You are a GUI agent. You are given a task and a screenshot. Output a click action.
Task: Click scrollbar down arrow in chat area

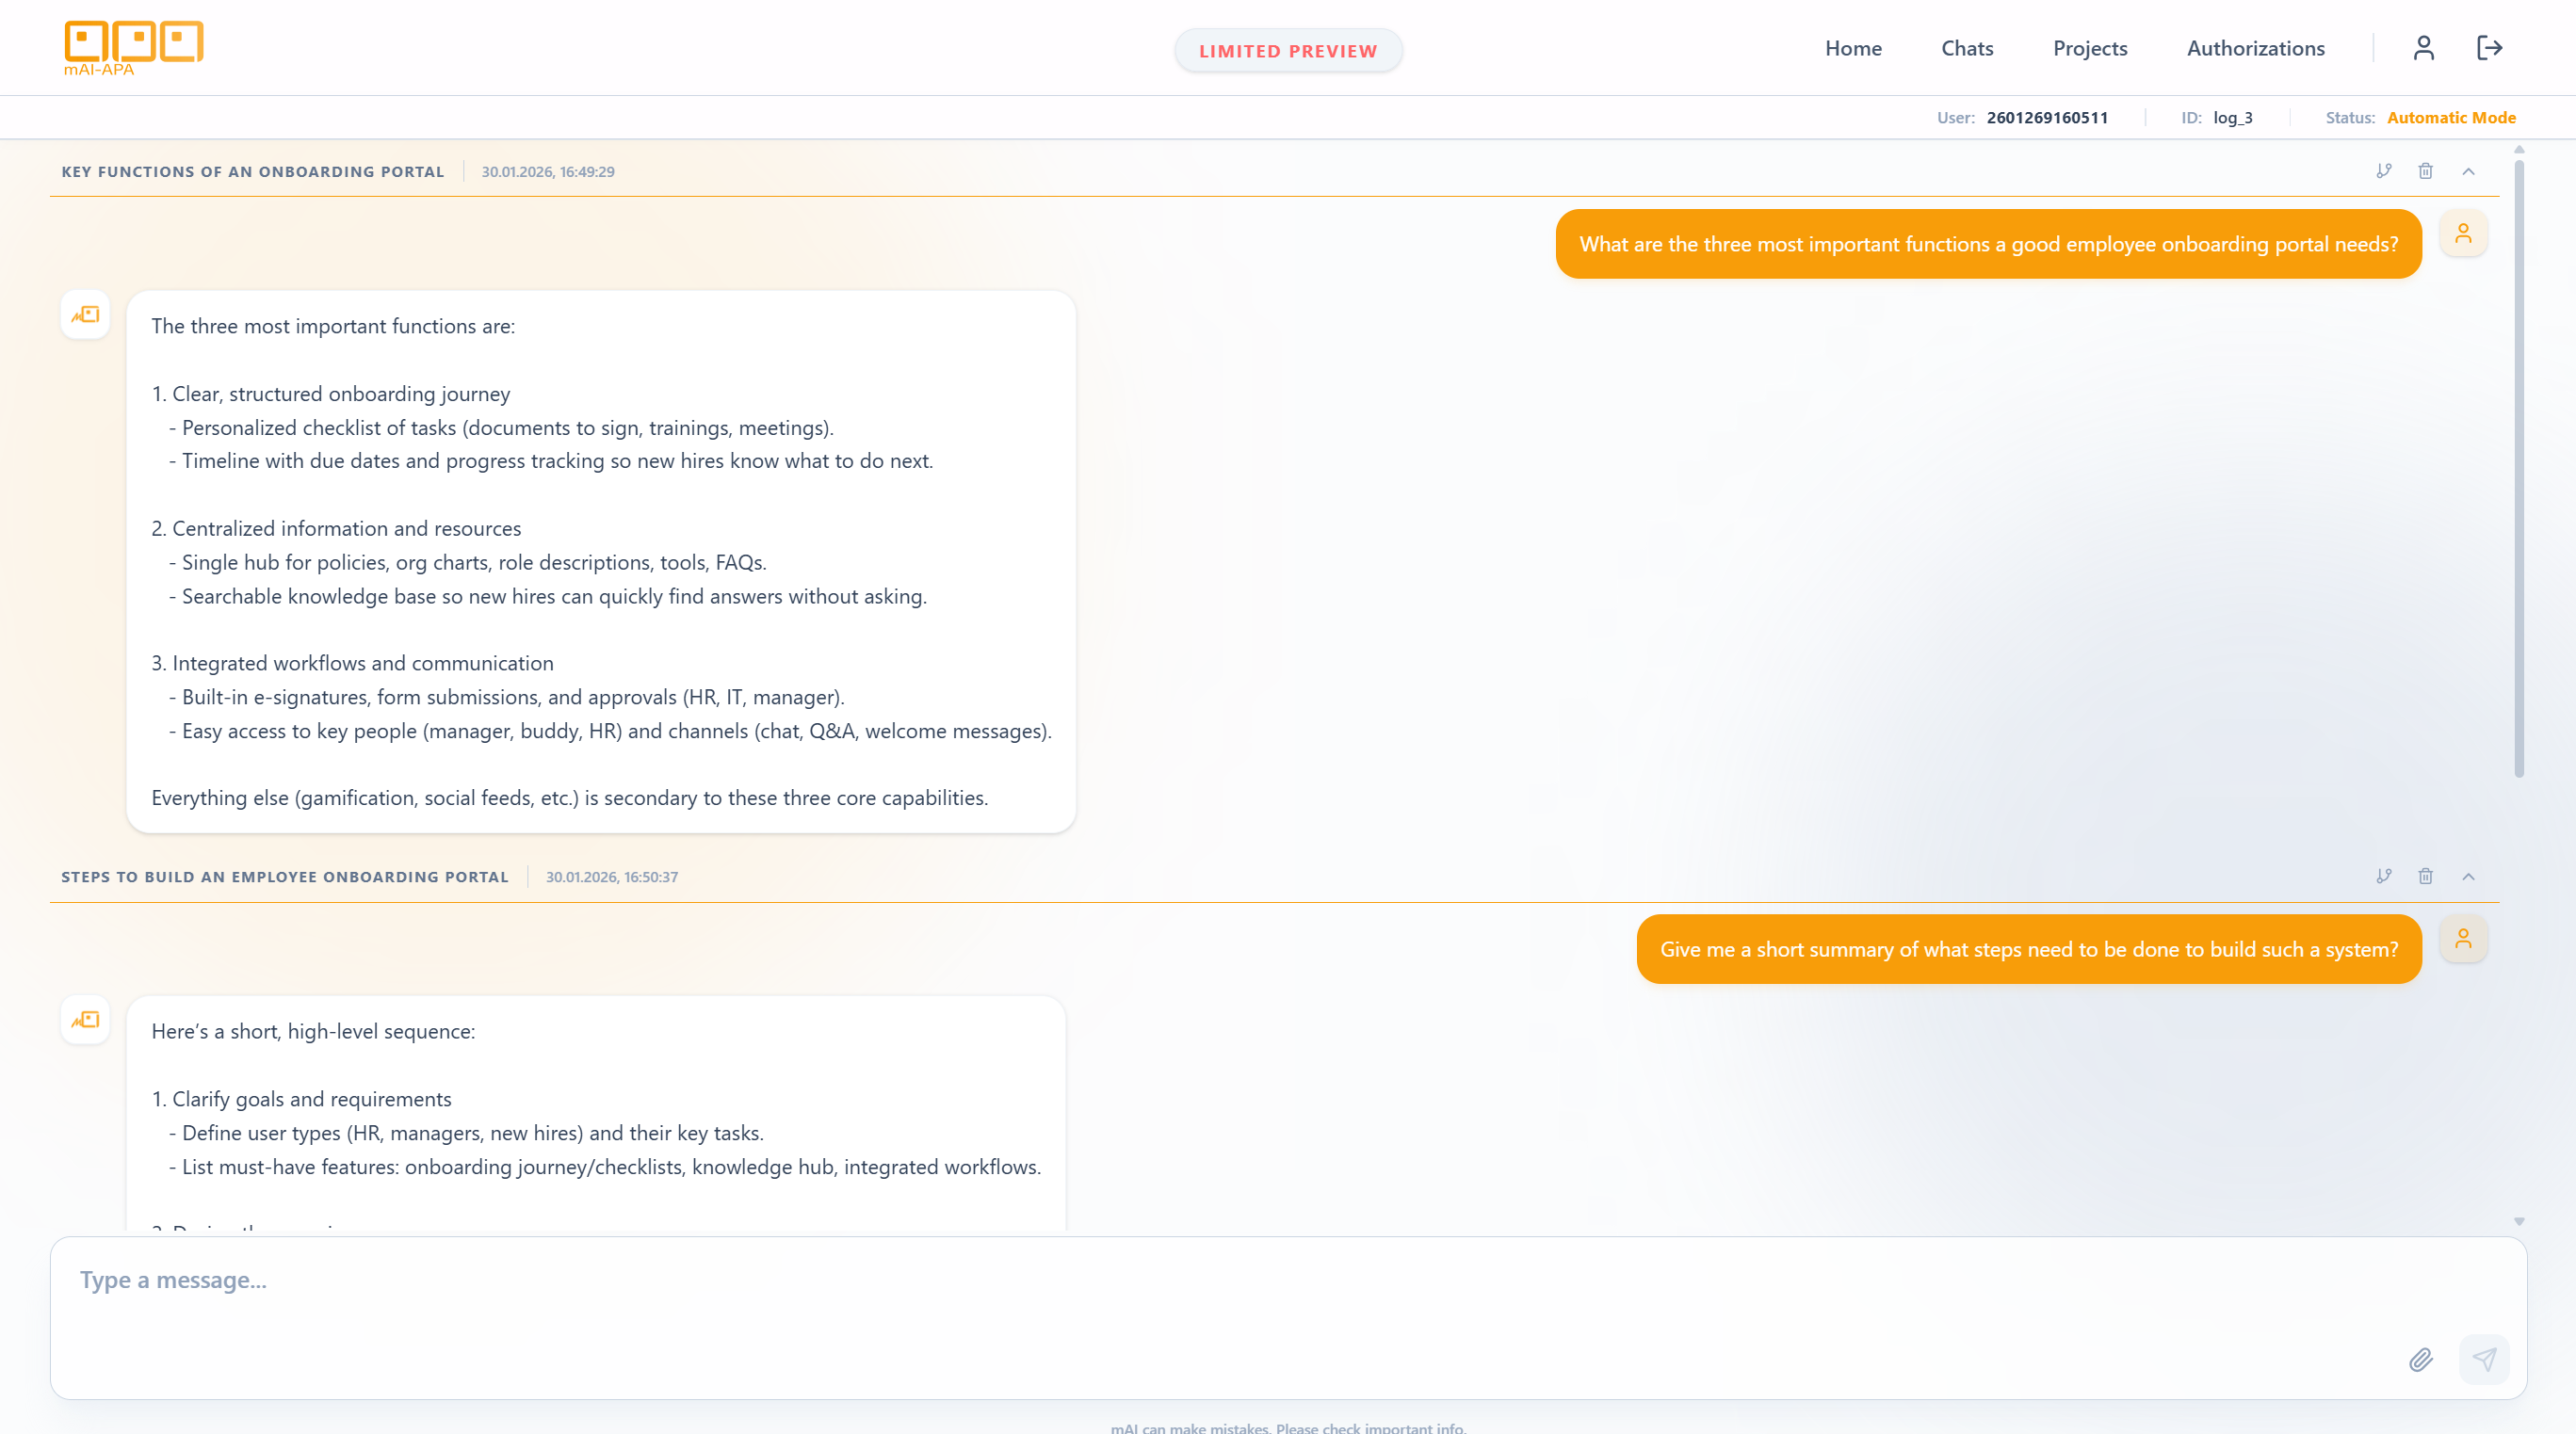[2519, 1221]
